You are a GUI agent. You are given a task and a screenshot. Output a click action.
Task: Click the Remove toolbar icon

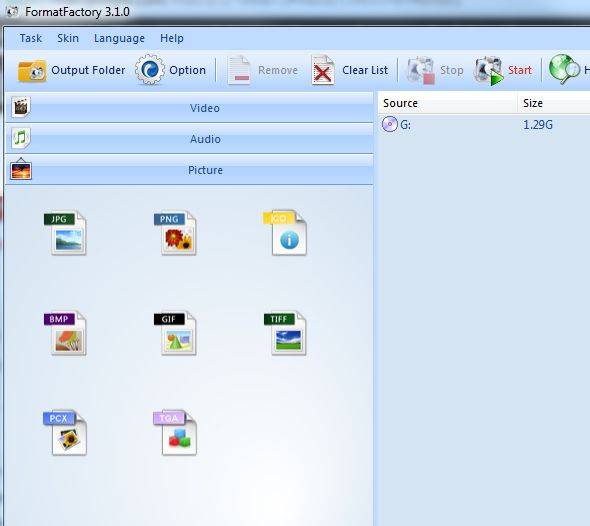239,70
